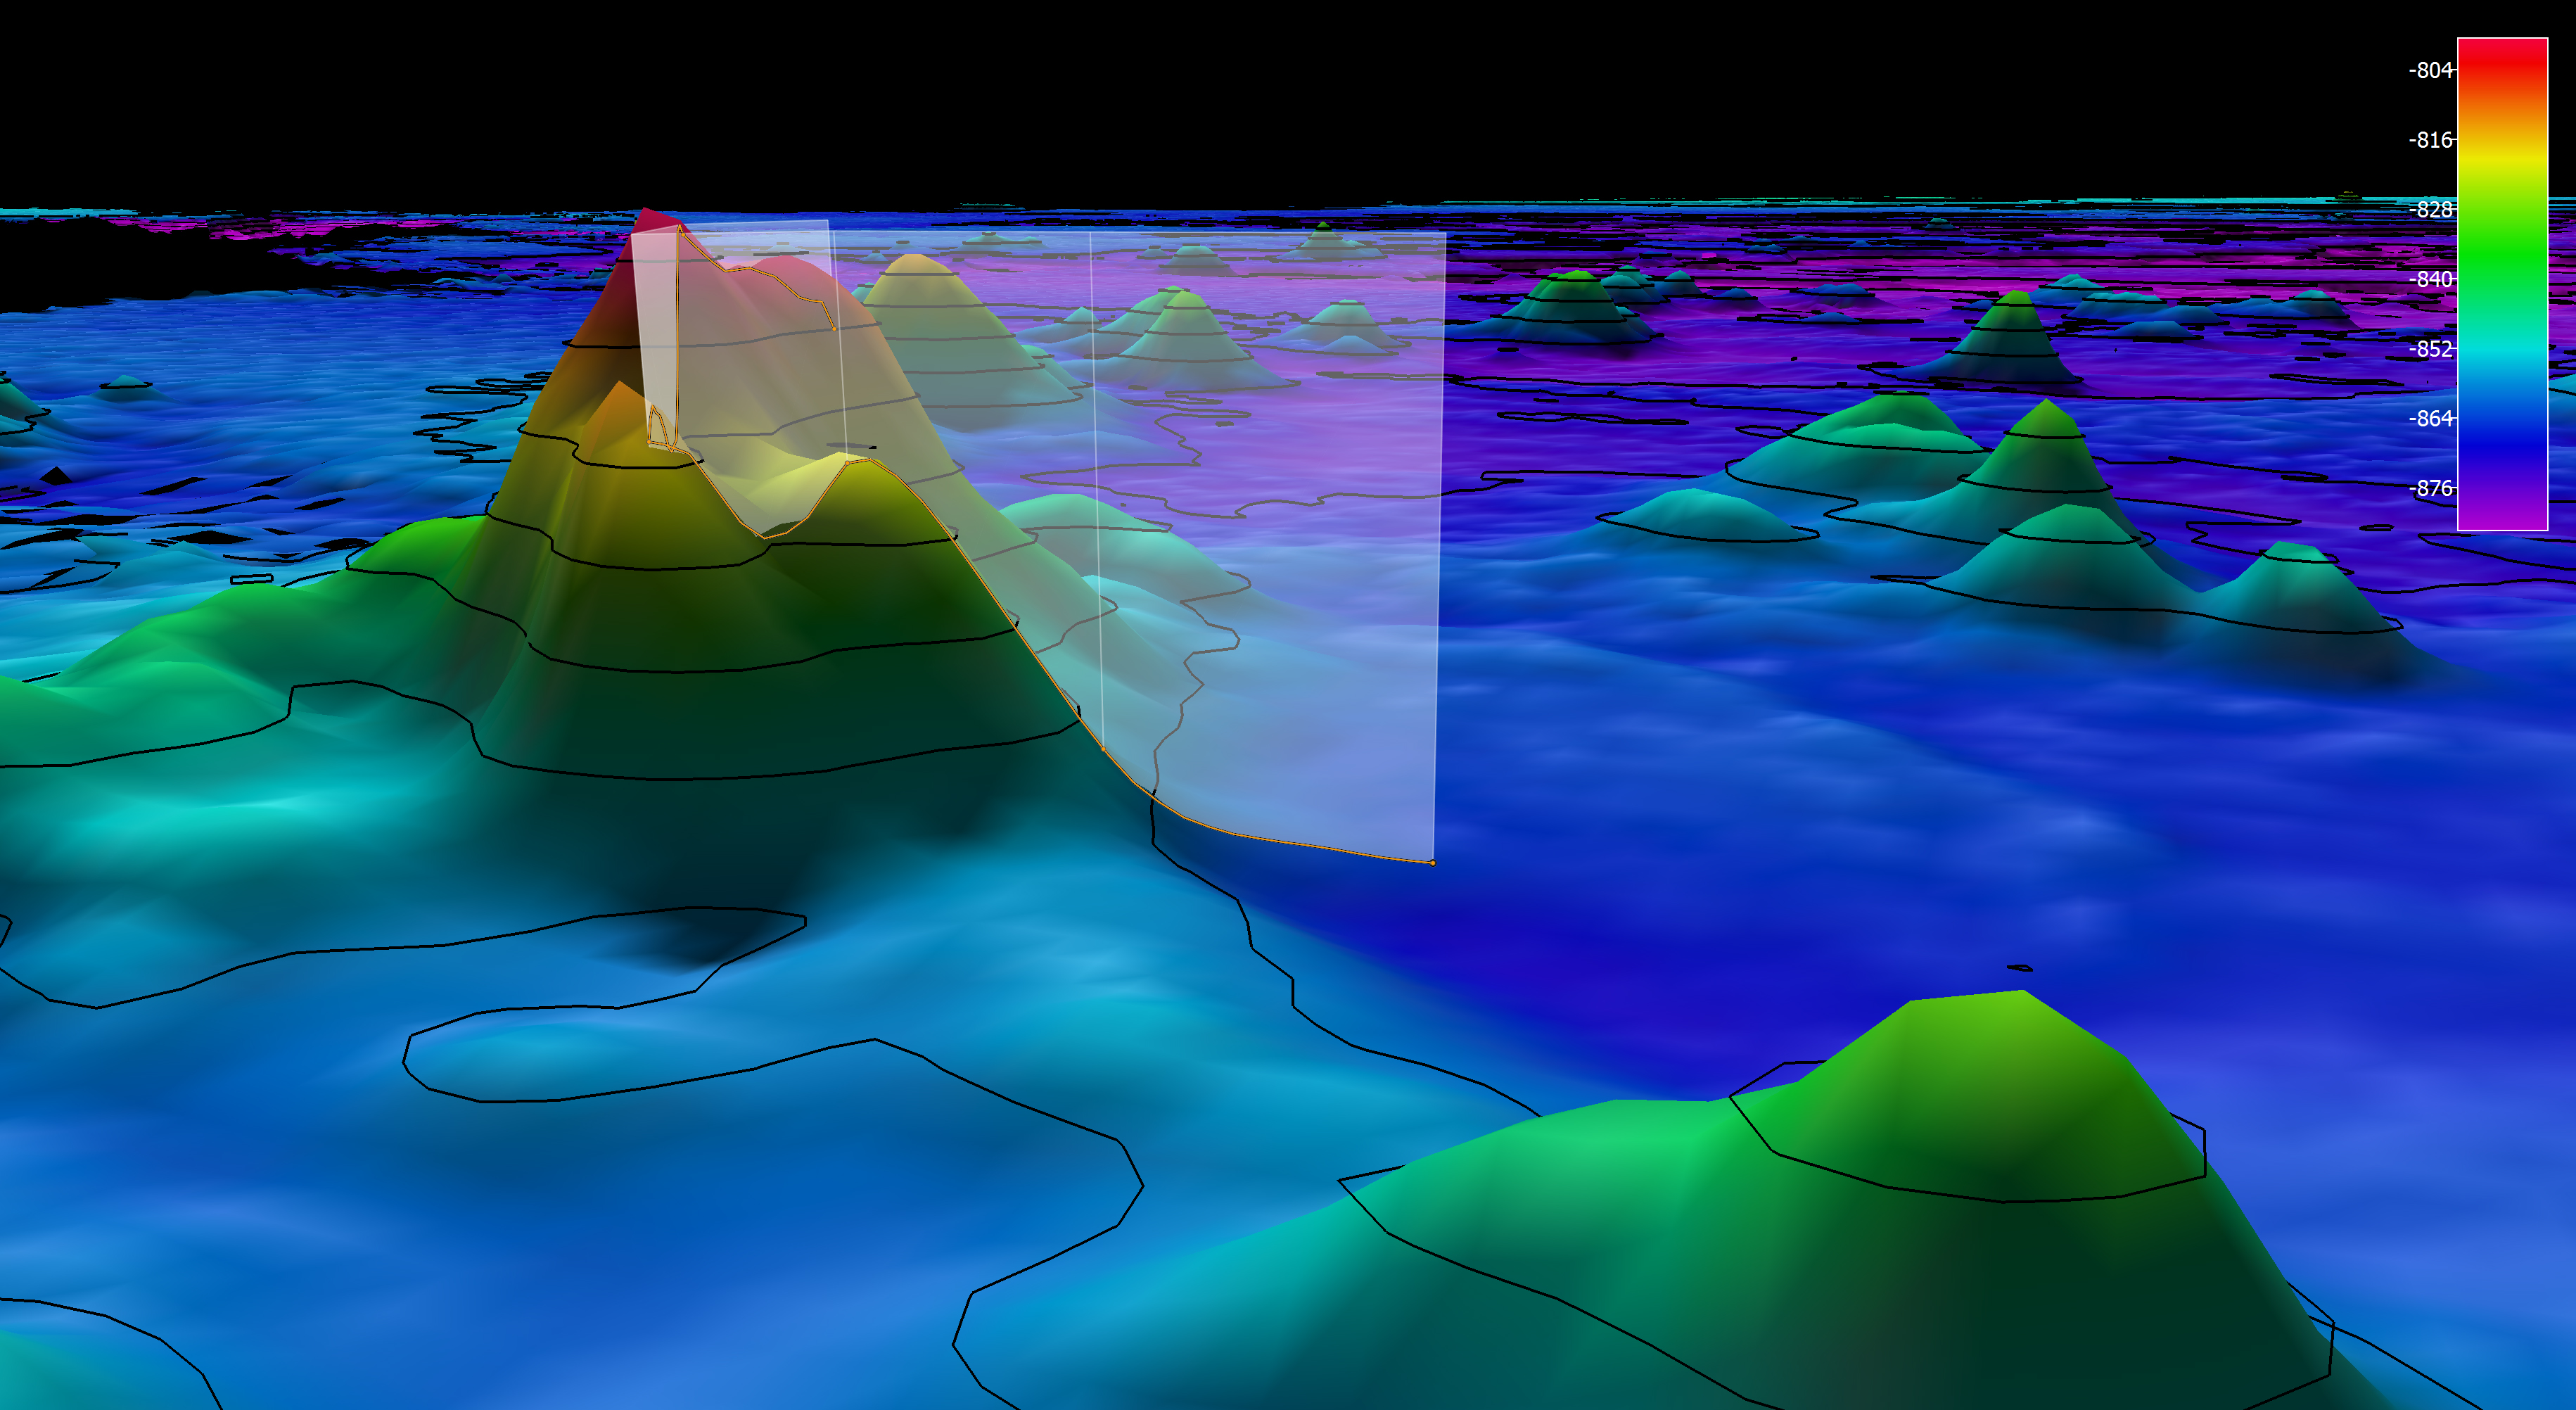Image resolution: width=2576 pixels, height=1410 pixels.
Task: Click the -852 legend label
Action: point(2430,349)
